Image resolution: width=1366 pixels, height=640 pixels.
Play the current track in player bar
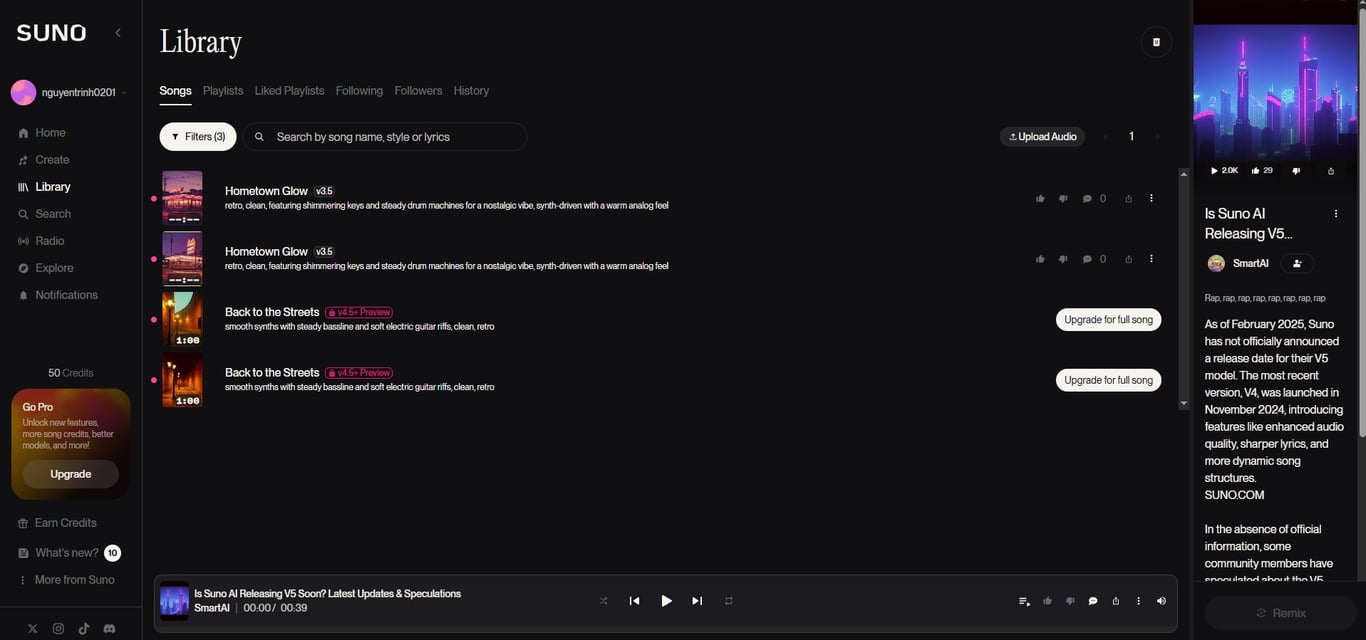(x=666, y=601)
